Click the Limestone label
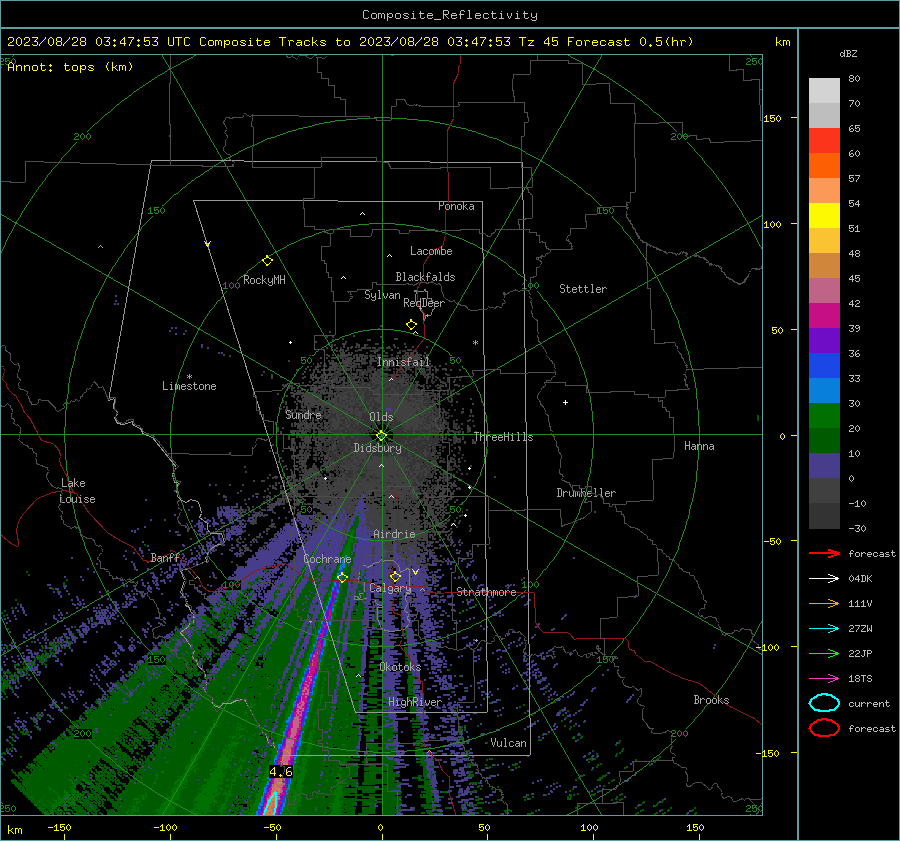 [x=189, y=386]
